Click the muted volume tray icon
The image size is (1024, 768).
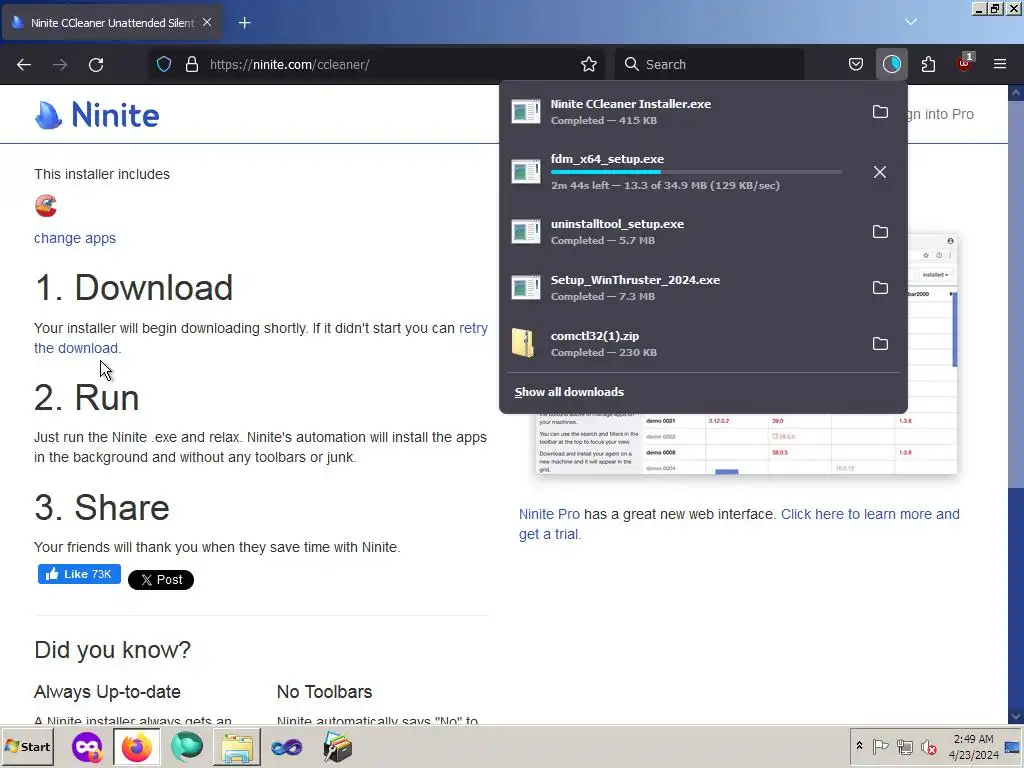point(928,746)
